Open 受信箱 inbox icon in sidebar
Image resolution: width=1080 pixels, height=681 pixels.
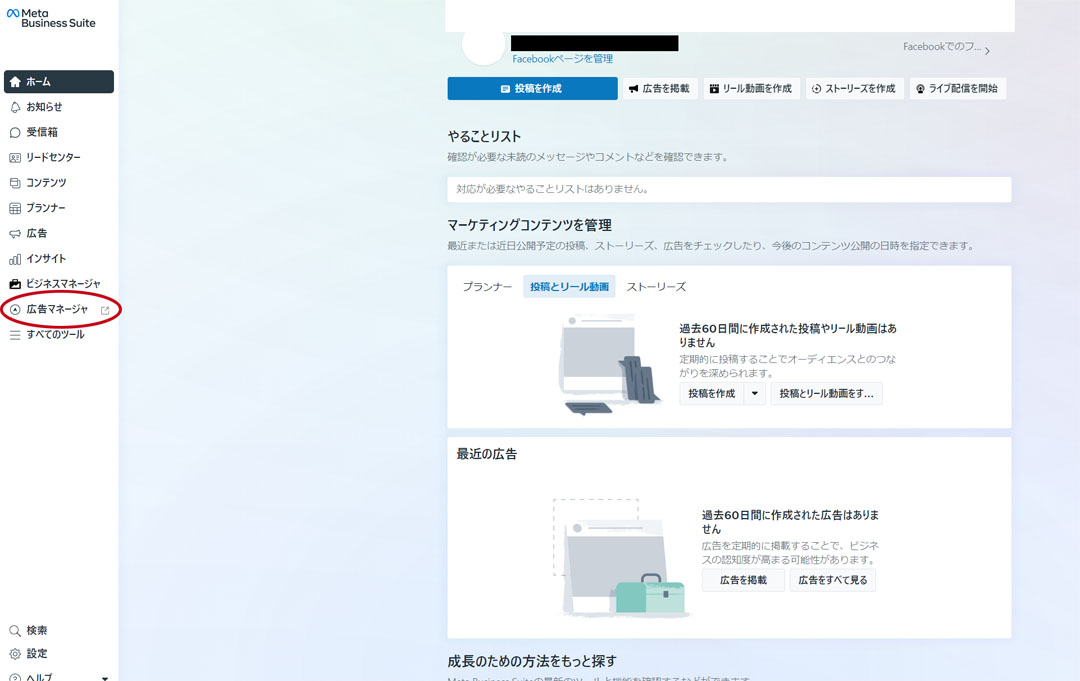click(x=15, y=132)
